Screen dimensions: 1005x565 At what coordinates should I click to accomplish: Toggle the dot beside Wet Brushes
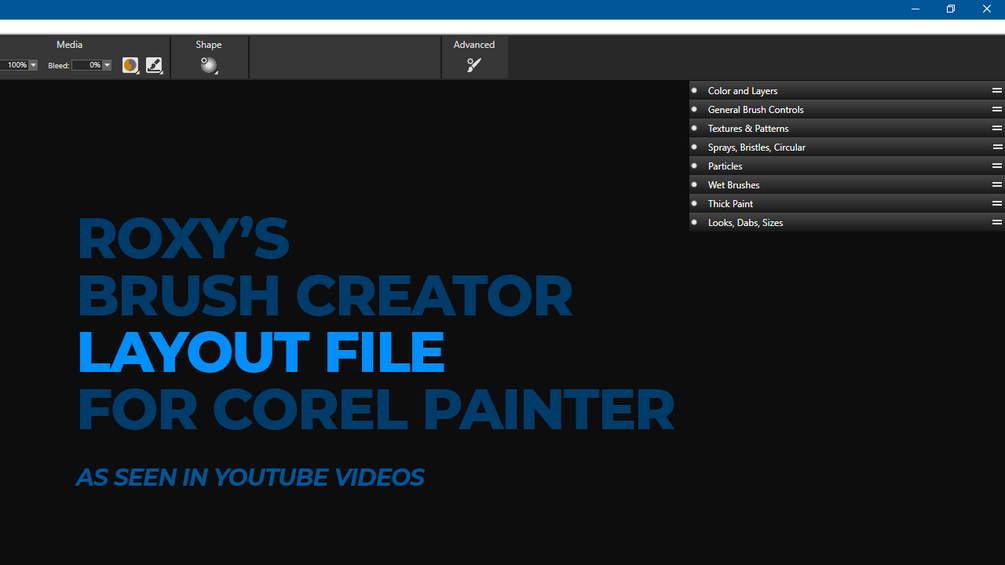[x=694, y=184]
